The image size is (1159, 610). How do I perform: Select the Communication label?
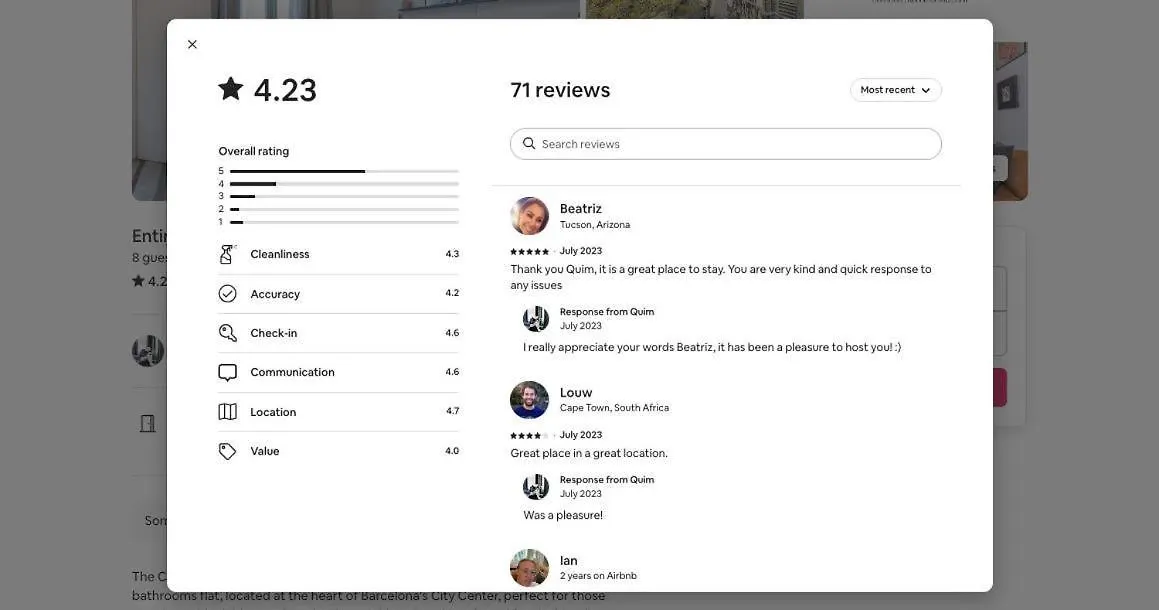tap(292, 372)
